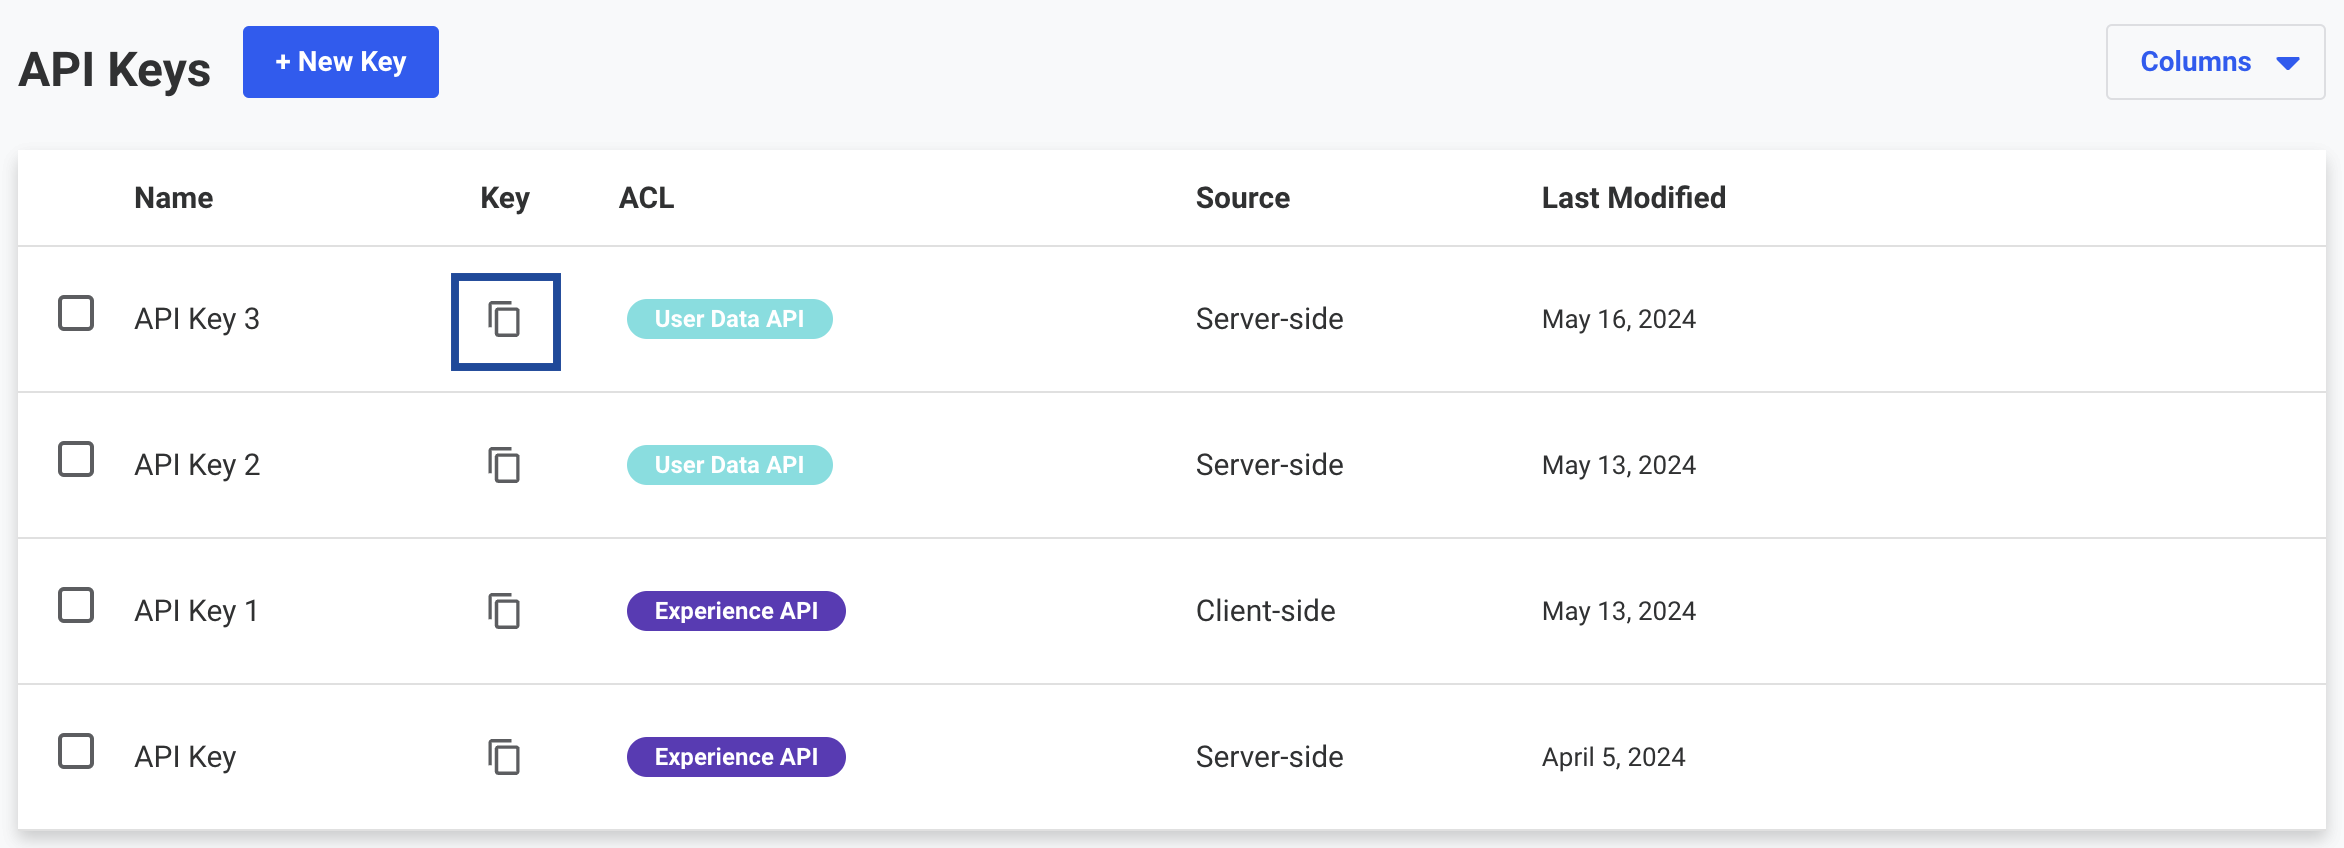Click the ACL column header

(x=646, y=198)
